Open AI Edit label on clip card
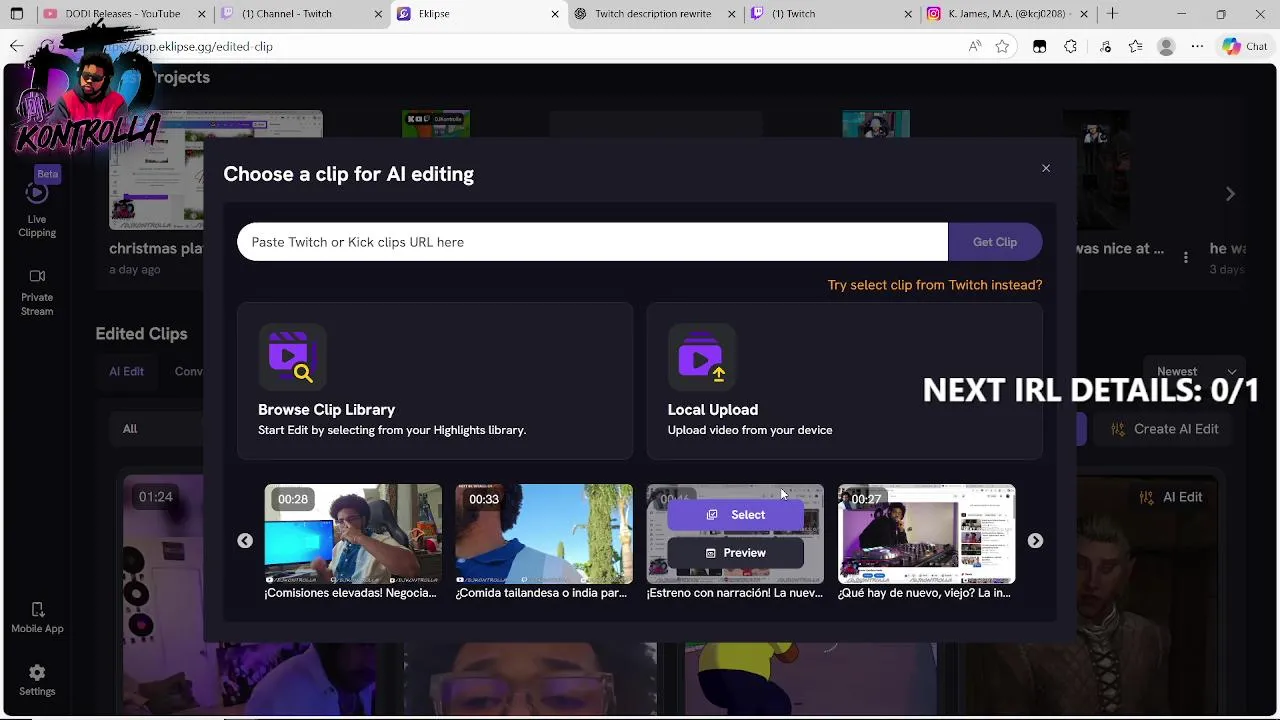Screen dimensions: 1280x720 tap(1171, 497)
